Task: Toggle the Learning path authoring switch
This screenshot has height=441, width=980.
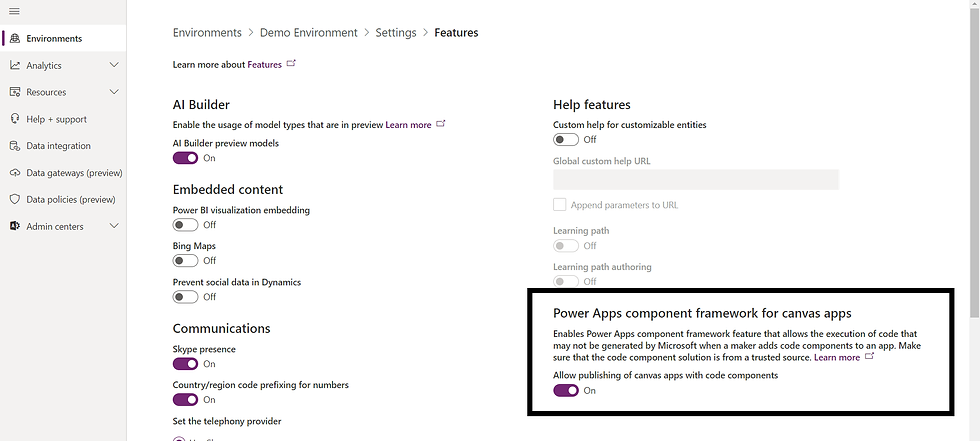Action: pos(566,281)
